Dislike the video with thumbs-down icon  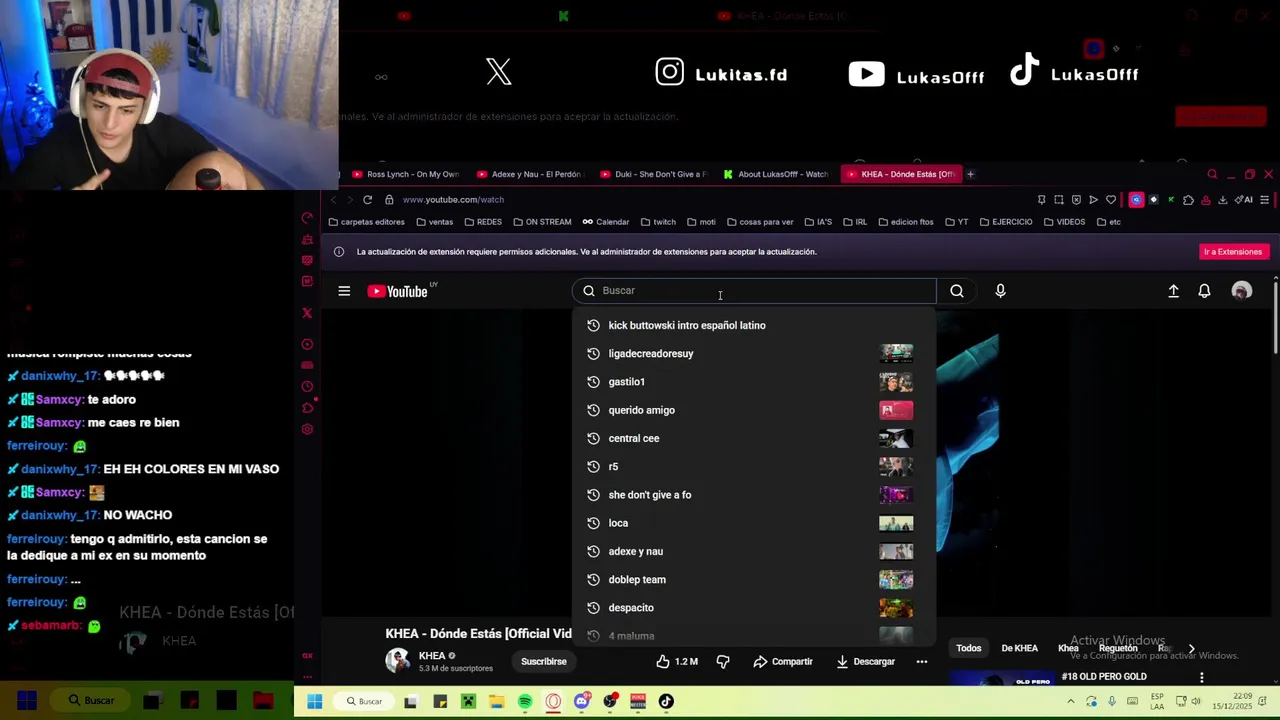[723, 661]
